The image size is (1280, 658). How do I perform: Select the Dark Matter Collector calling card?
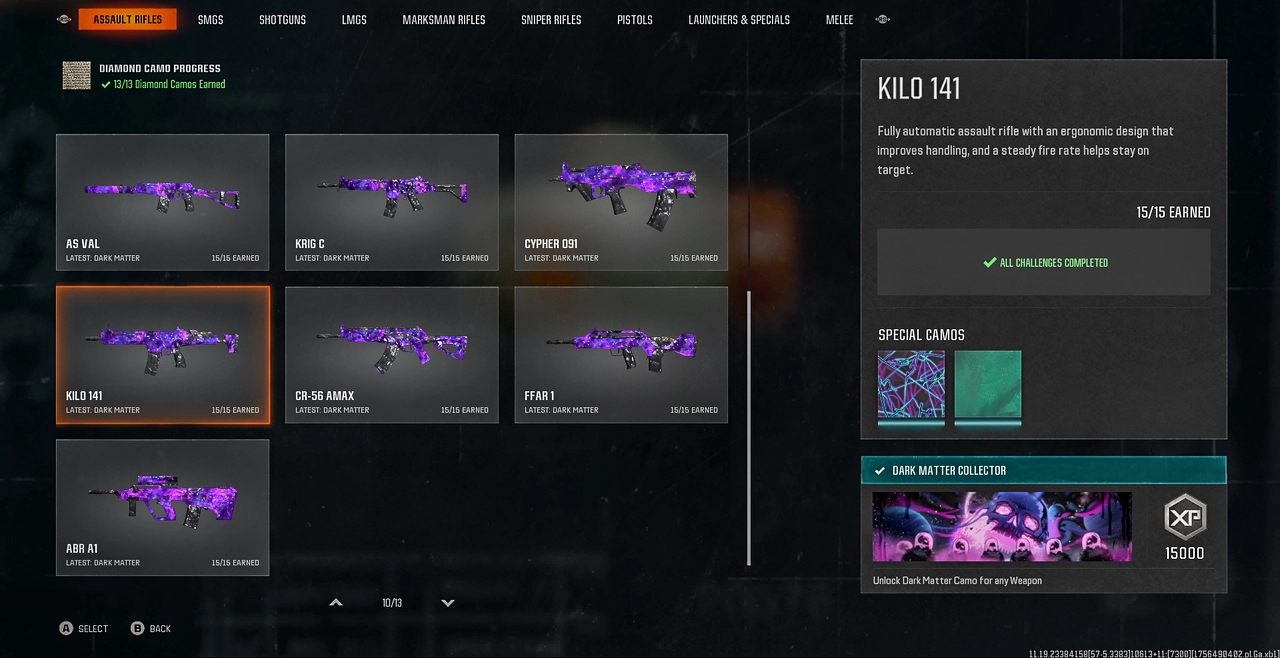pyautogui.click(x=1002, y=526)
